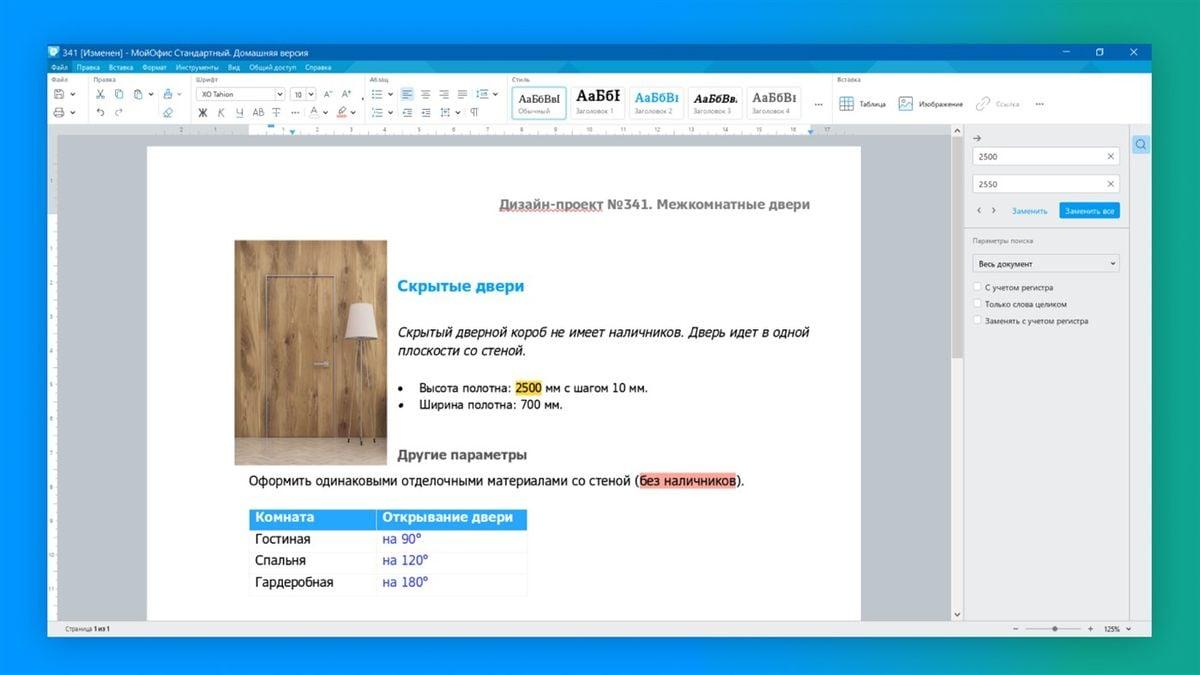Apply bold with the Ж button
The height and width of the screenshot is (675, 1200).
tap(203, 113)
